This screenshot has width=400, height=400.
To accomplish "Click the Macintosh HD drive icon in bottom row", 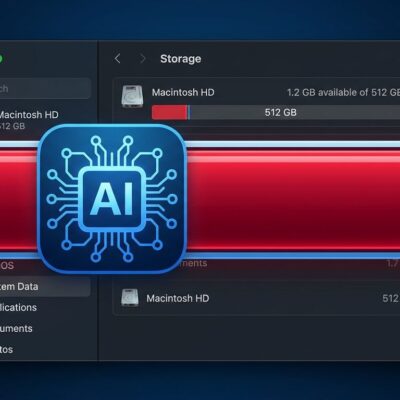I will click(x=130, y=298).
